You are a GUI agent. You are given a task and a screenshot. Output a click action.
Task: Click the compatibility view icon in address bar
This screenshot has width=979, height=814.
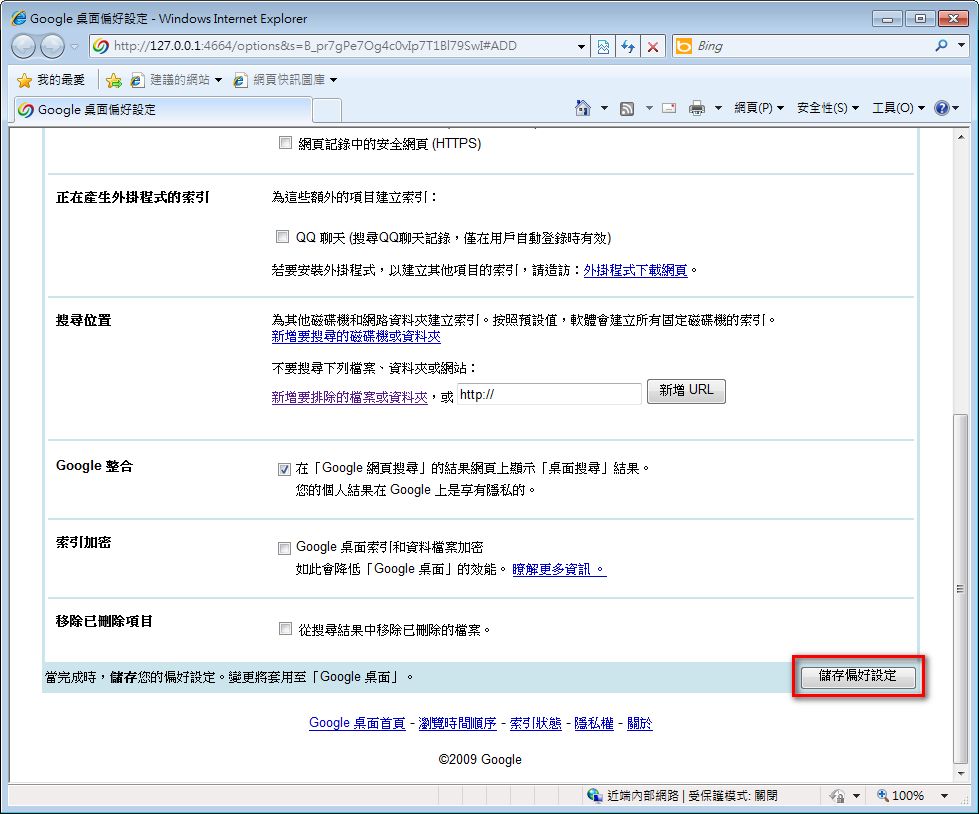coord(603,47)
